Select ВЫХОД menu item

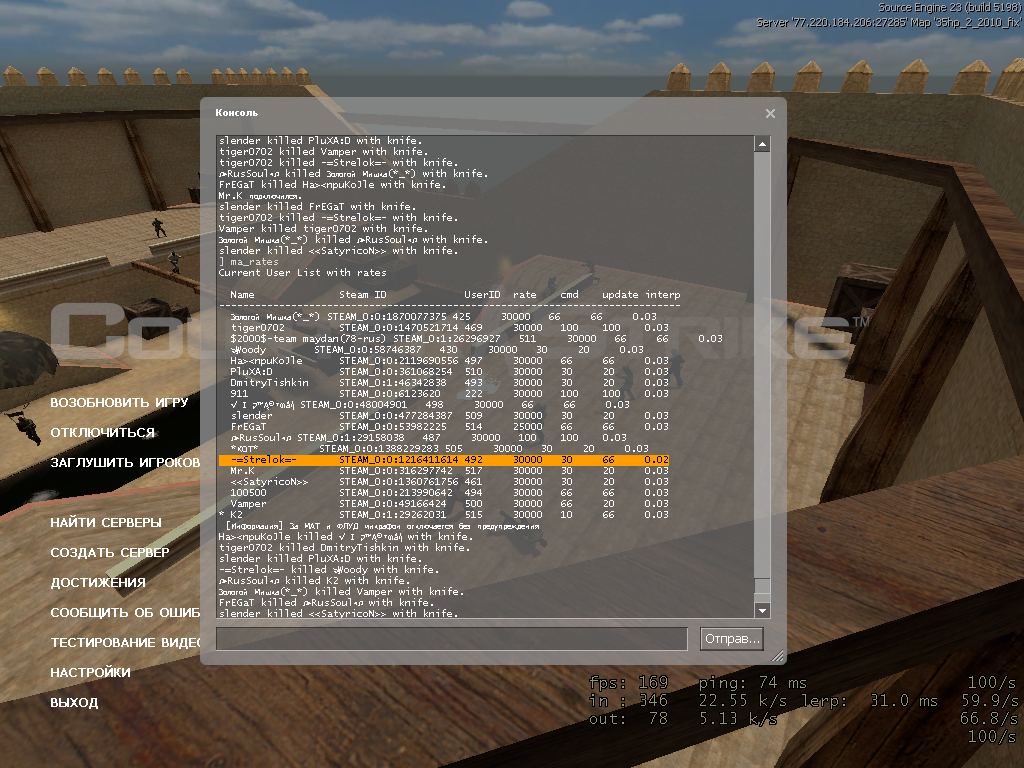click(74, 703)
